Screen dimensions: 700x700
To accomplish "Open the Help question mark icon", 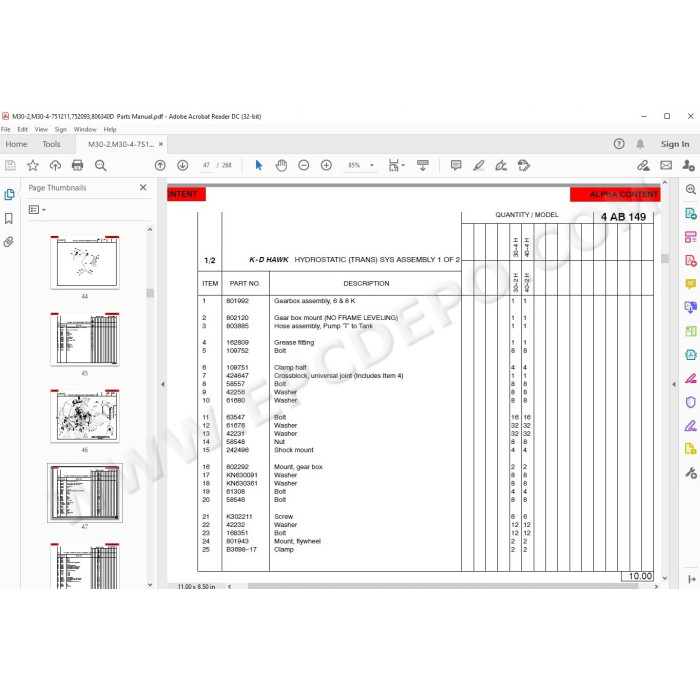I will (x=619, y=144).
